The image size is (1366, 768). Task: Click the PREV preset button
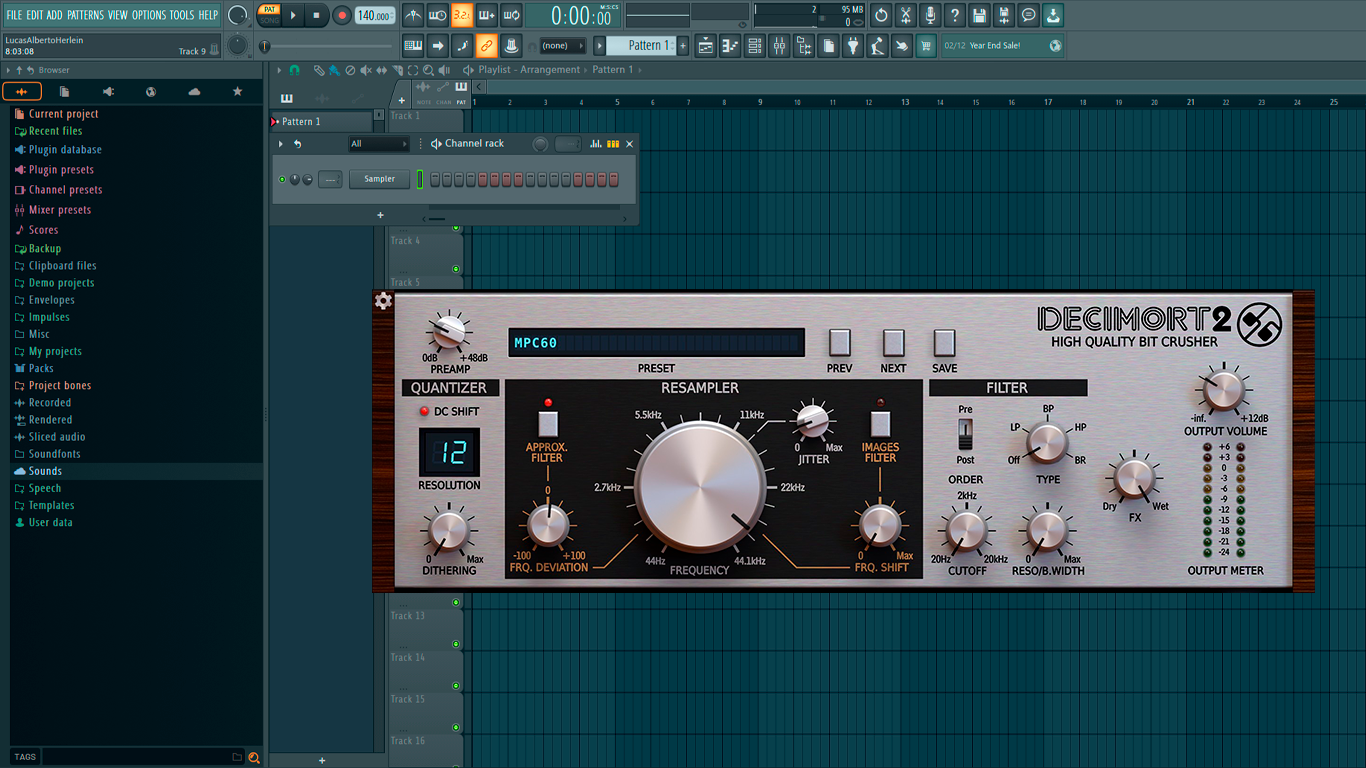(839, 343)
